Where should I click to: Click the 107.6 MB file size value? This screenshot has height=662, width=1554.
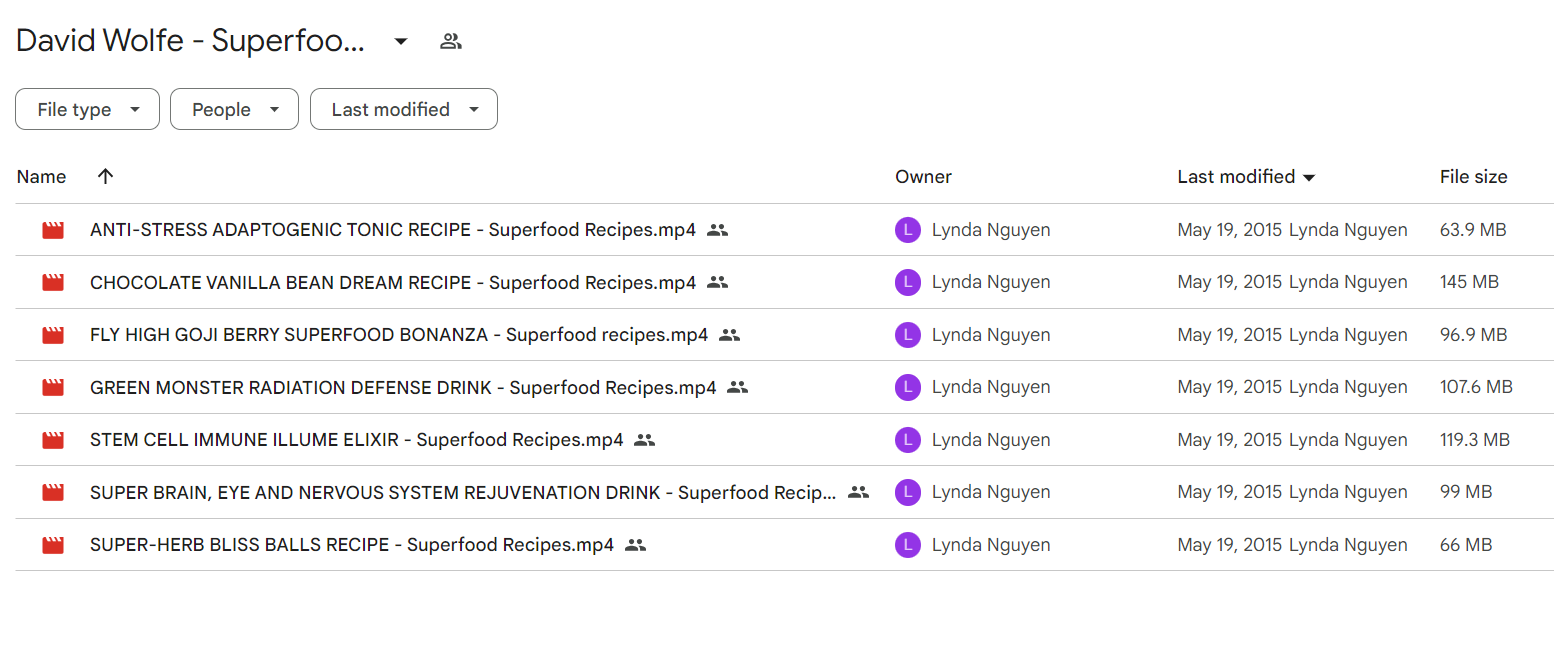click(x=1476, y=387)
